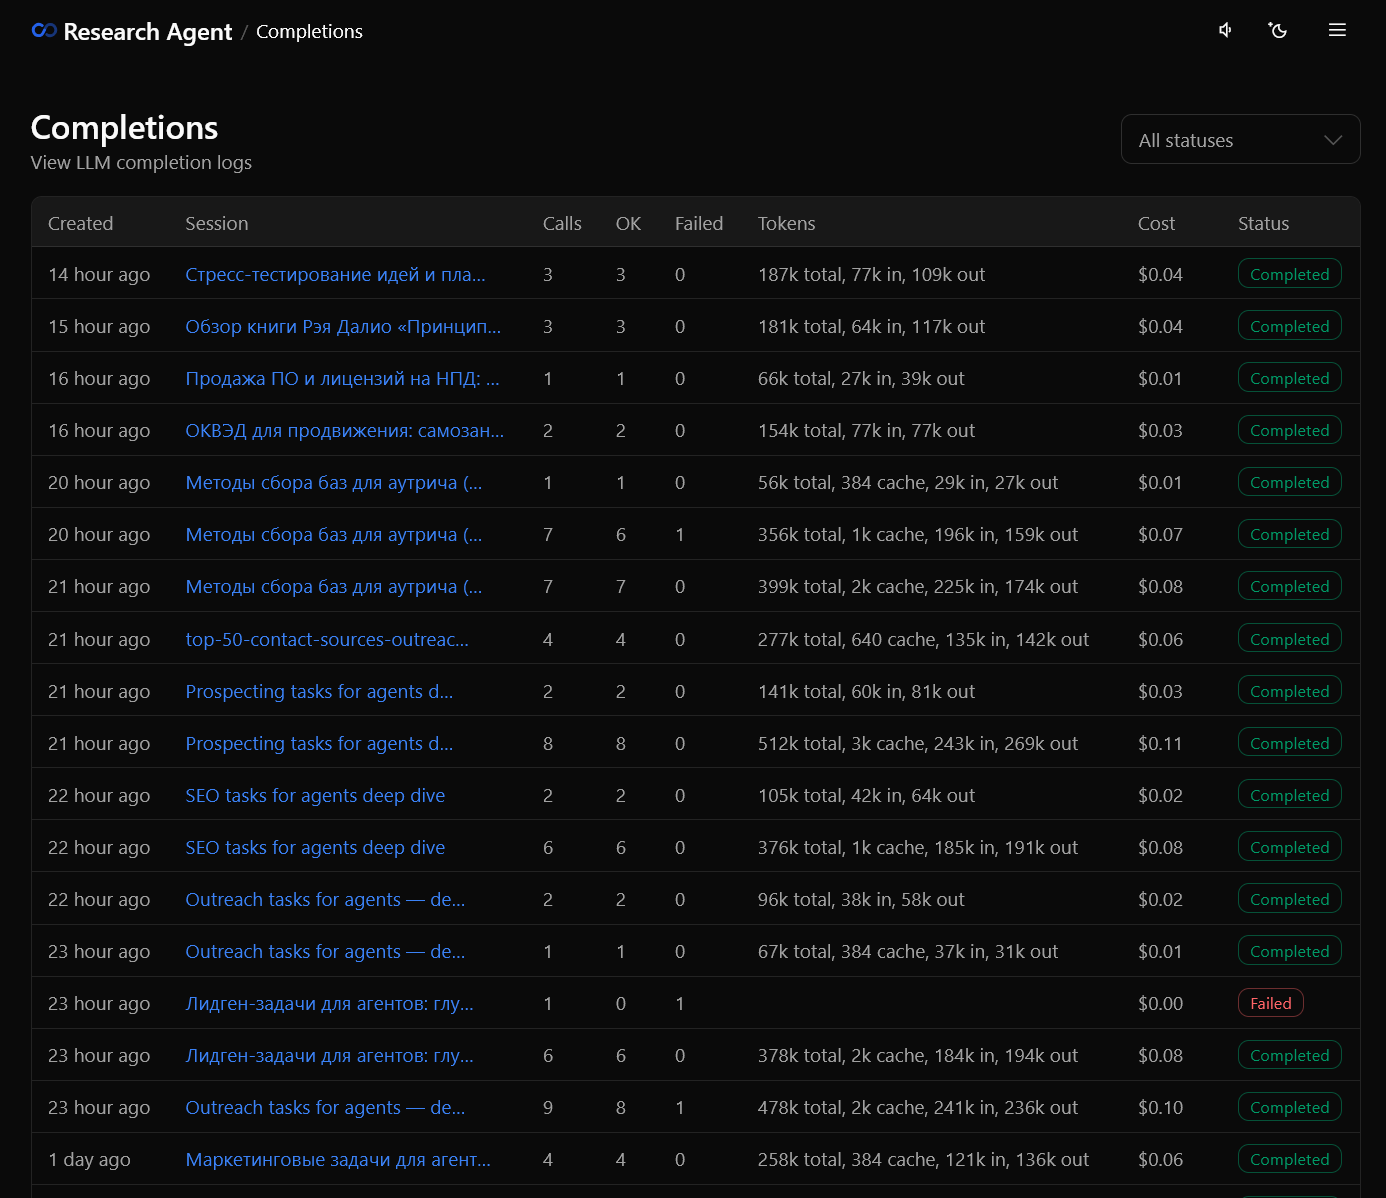Select the '105k total, 42k in, 64k out' cell

866,796
